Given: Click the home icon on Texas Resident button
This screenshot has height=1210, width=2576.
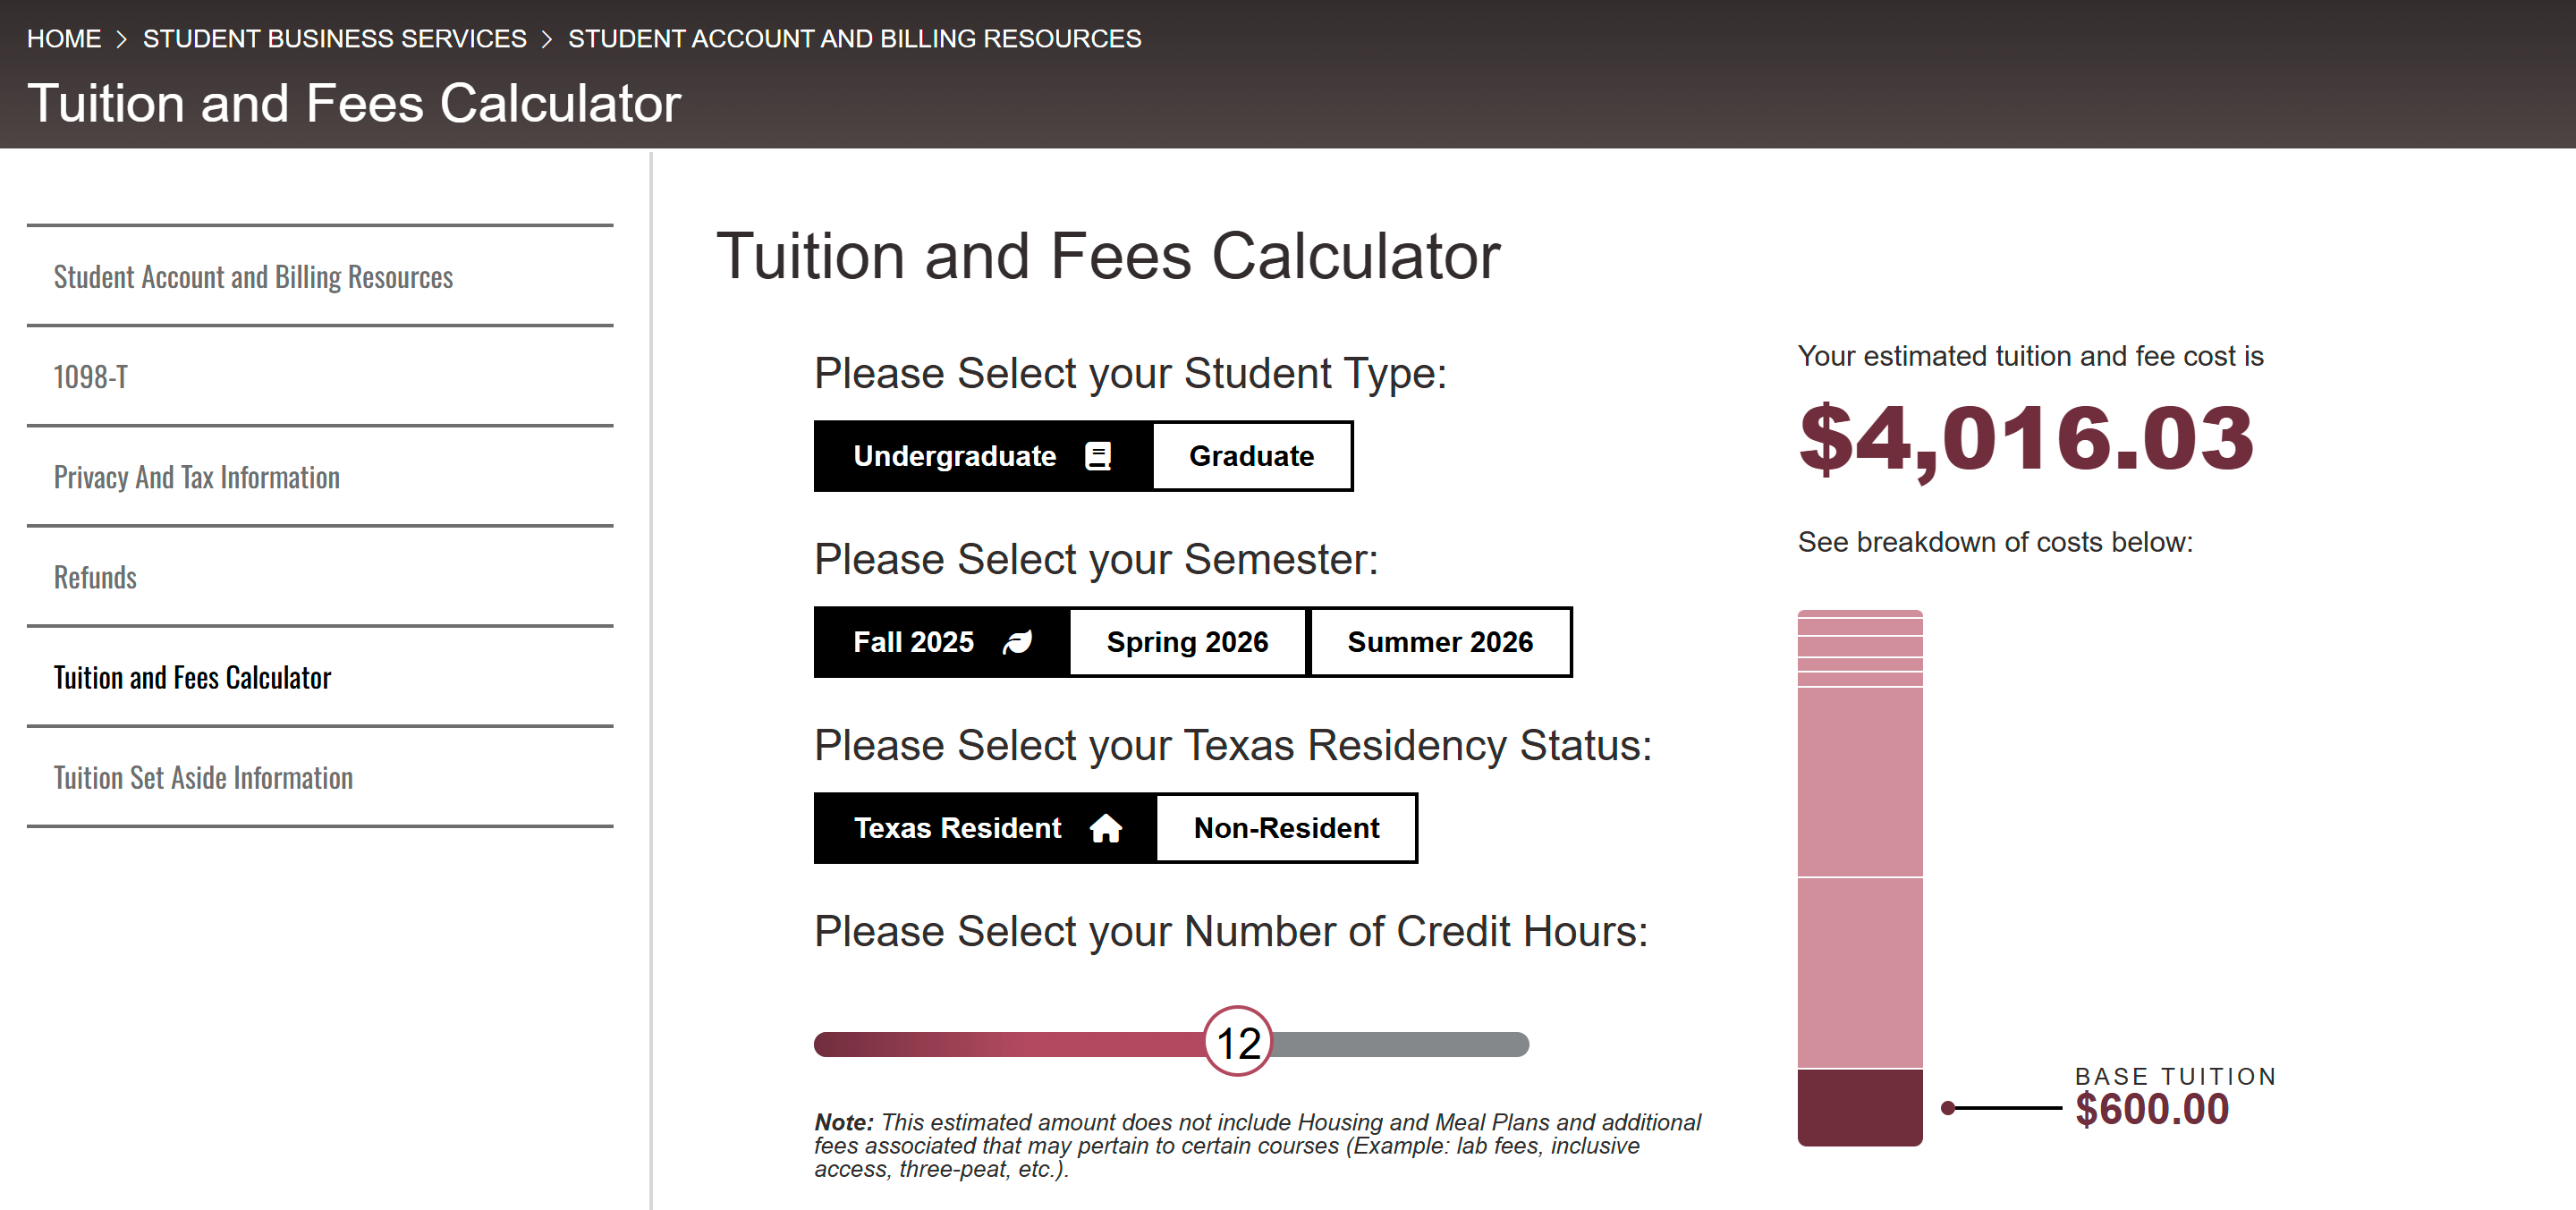Looking at the screenshot, I should pyautogui.click(x=1105, y=827).
